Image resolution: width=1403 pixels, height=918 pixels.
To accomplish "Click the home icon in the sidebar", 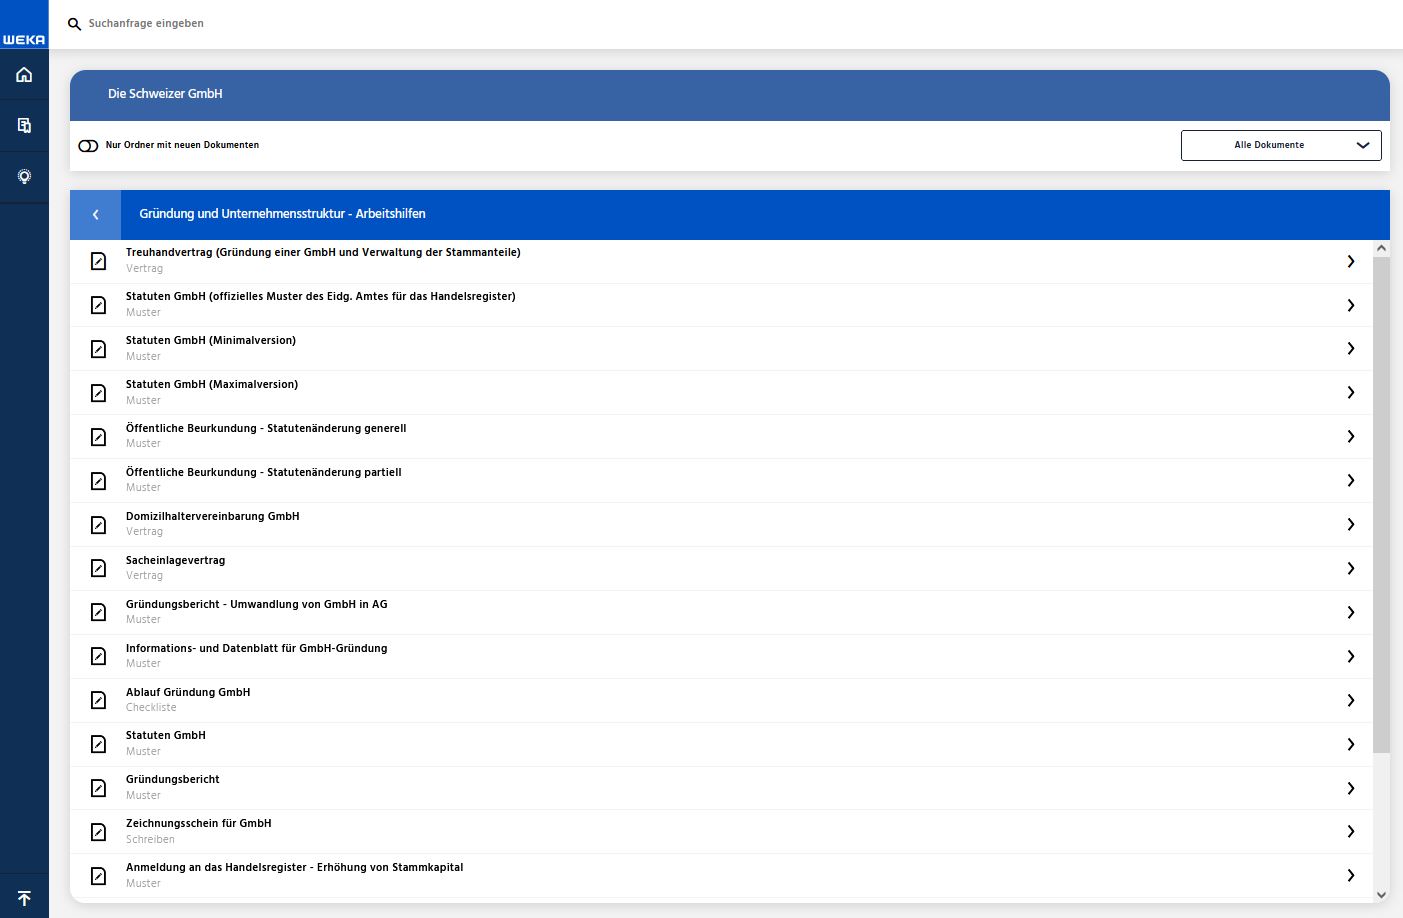I will [x=24, y=75].
